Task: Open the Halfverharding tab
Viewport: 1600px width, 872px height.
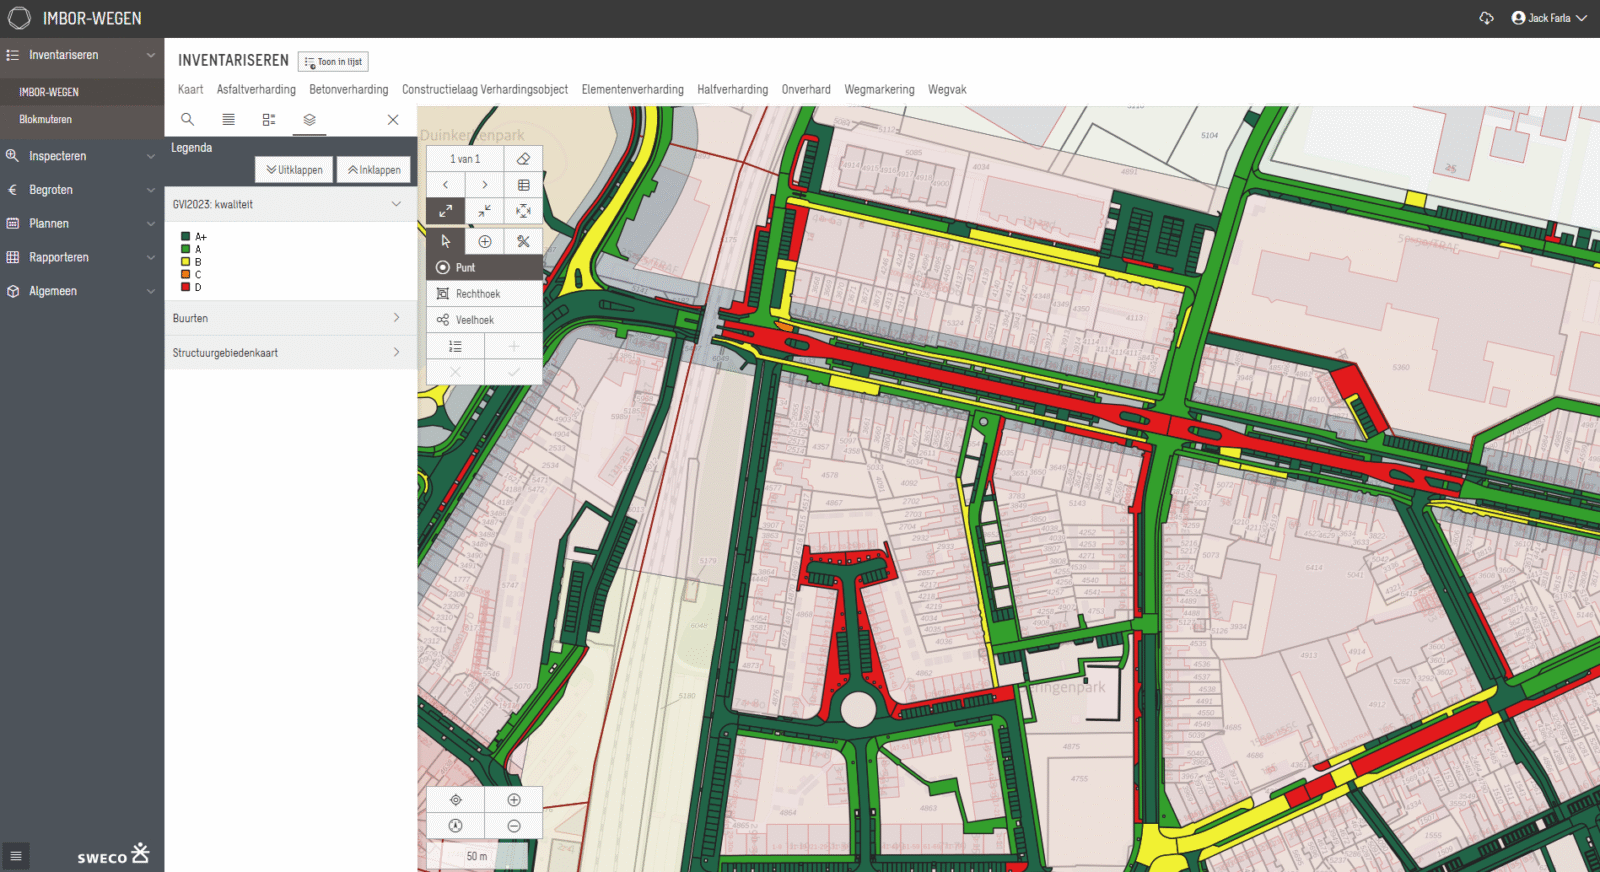Action: coord(733,89)
